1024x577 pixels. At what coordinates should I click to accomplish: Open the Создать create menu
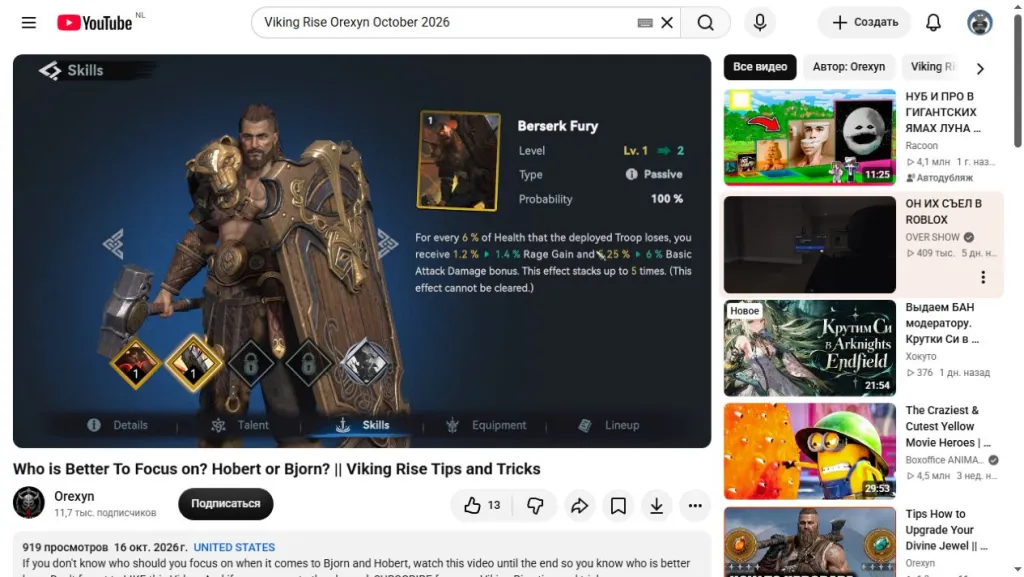click(x=865, y=23)
